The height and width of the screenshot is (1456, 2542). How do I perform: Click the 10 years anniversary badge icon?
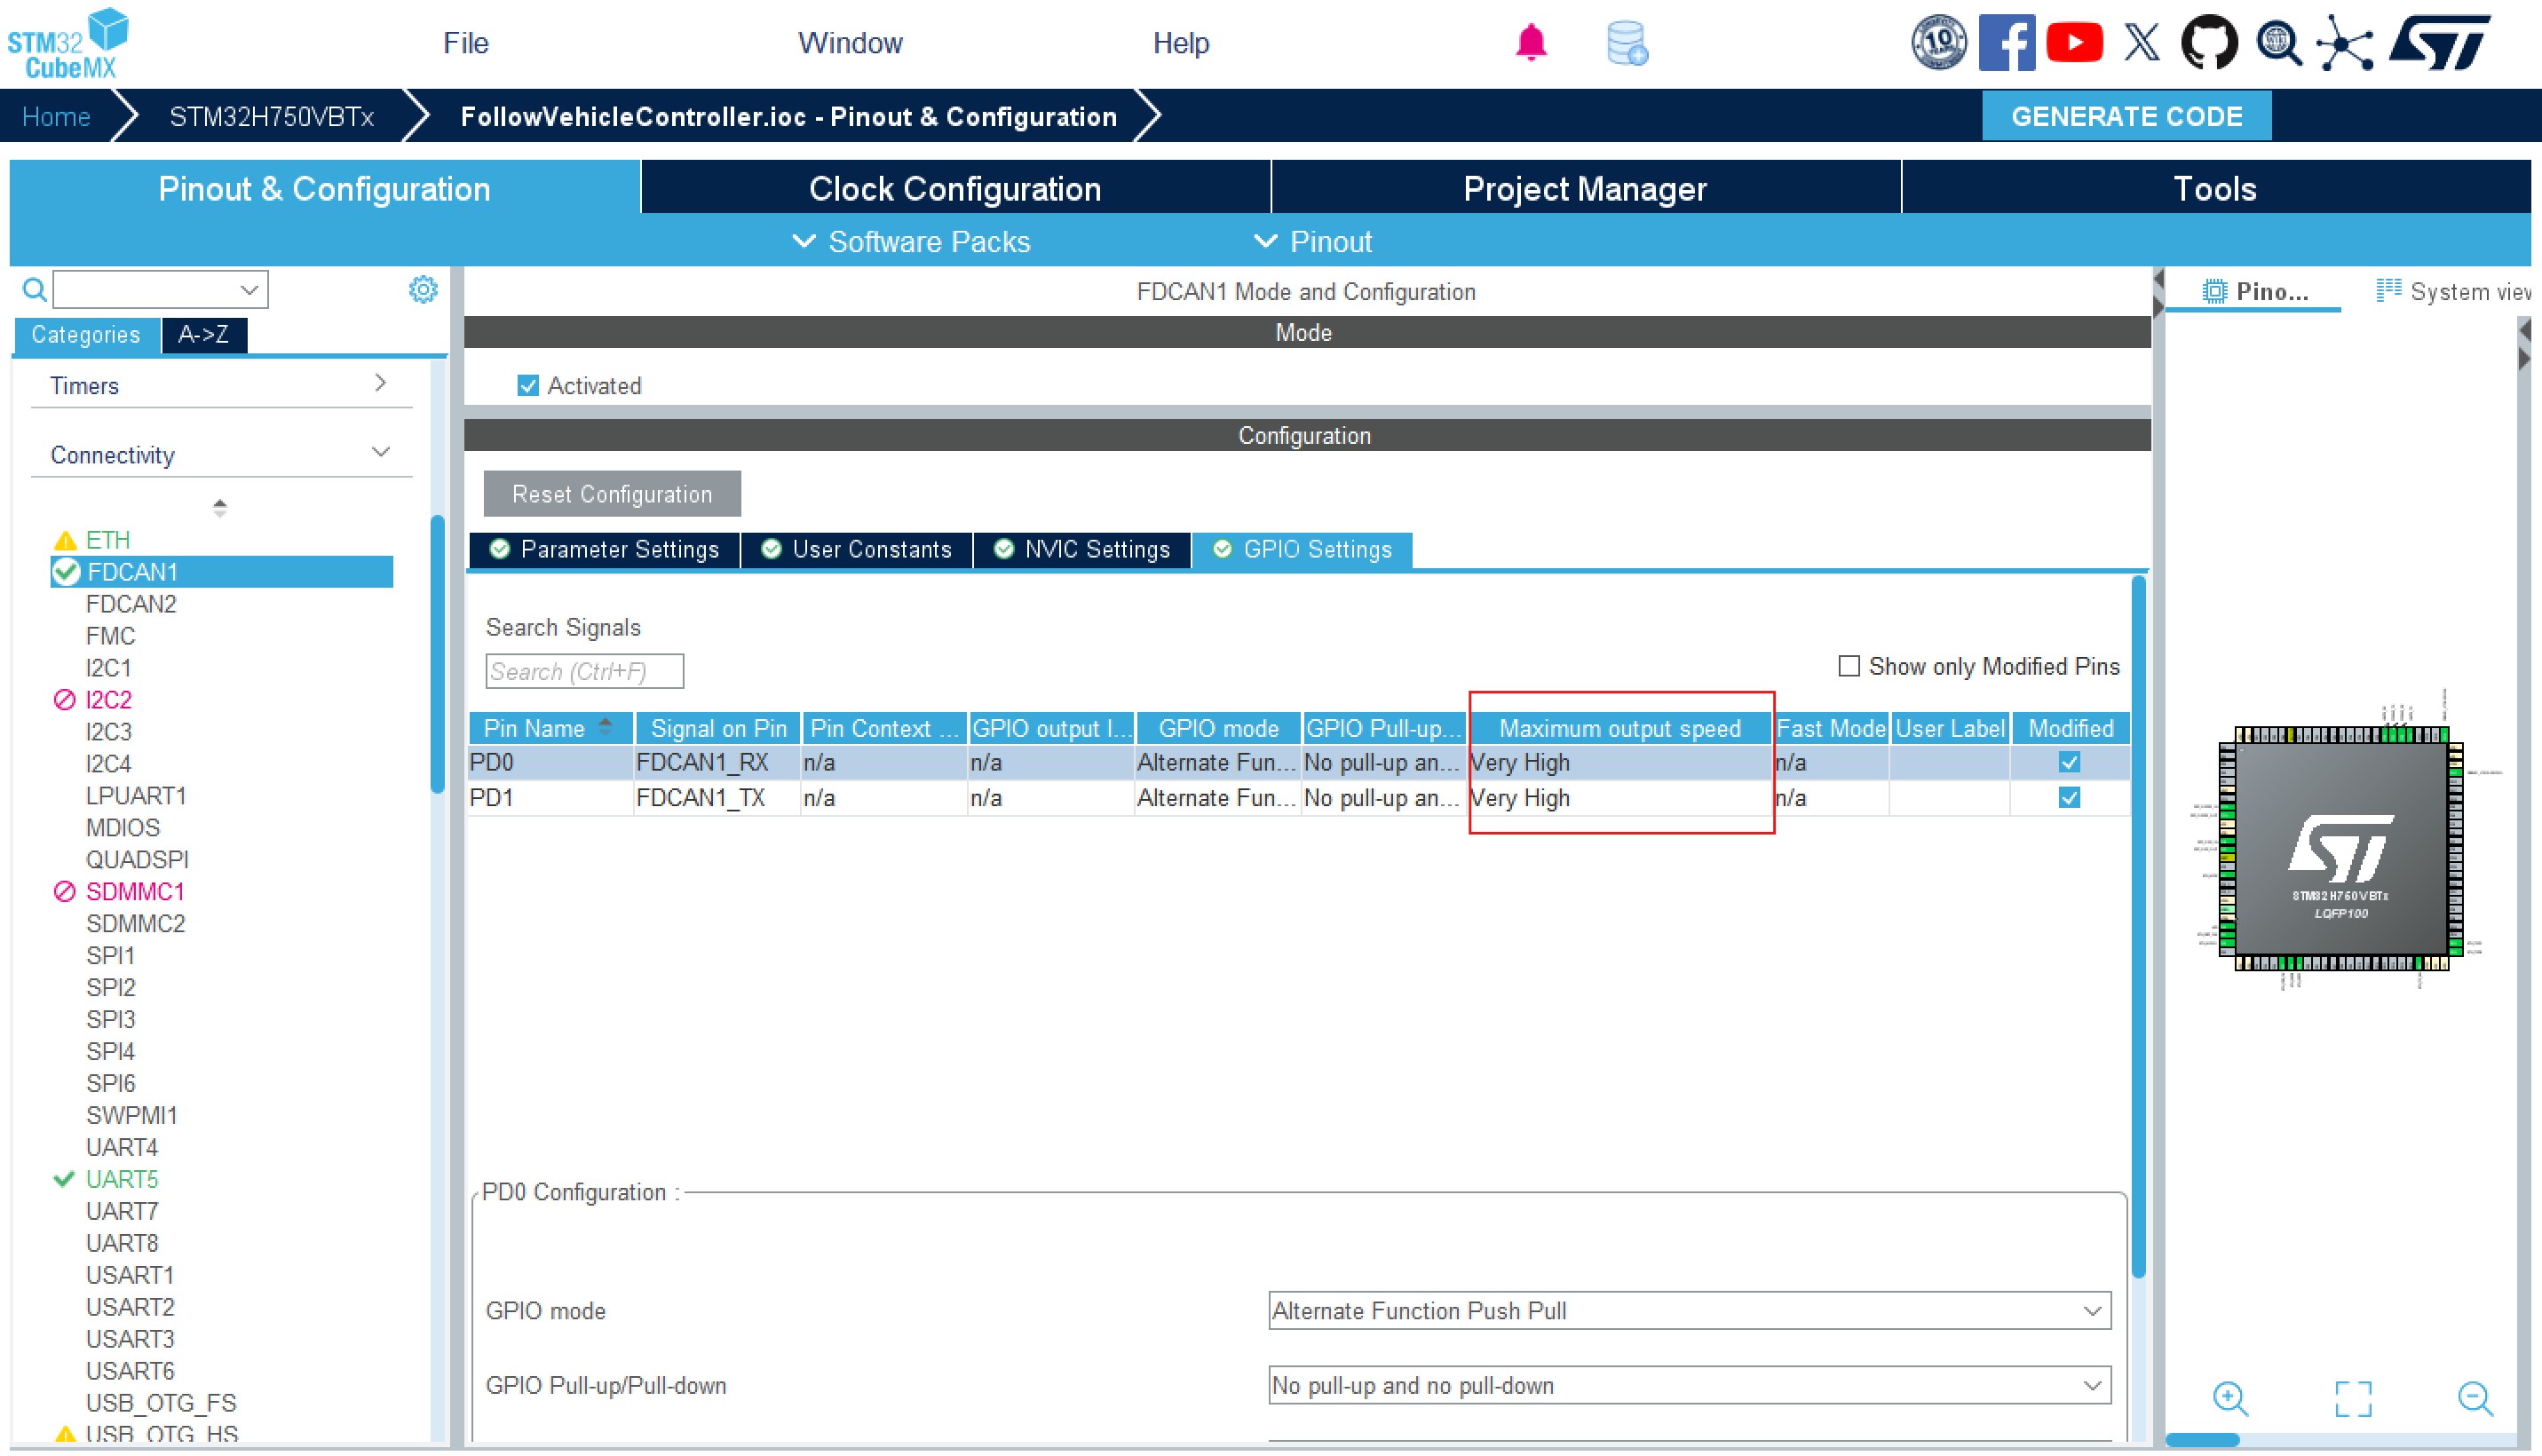click(1938, 42)
